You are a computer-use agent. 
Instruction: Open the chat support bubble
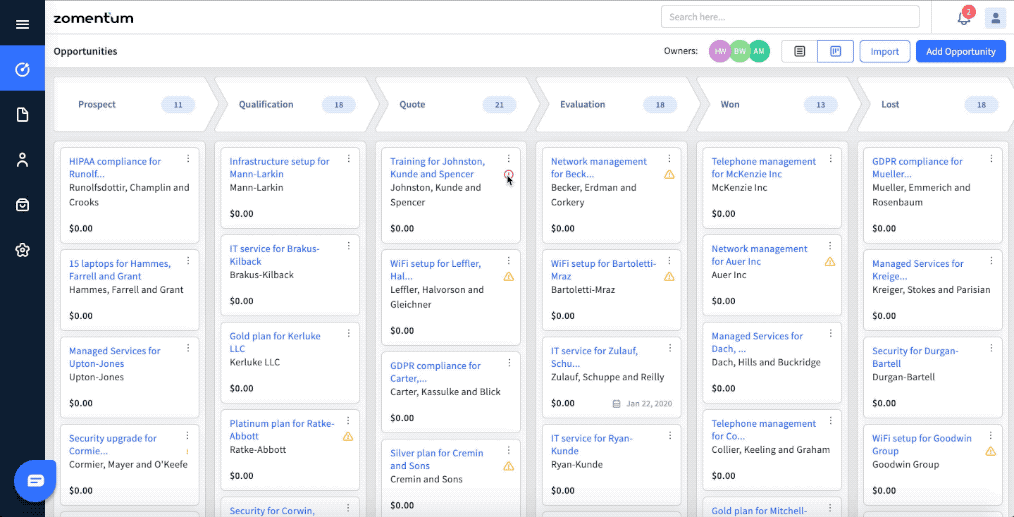[36, 481]
